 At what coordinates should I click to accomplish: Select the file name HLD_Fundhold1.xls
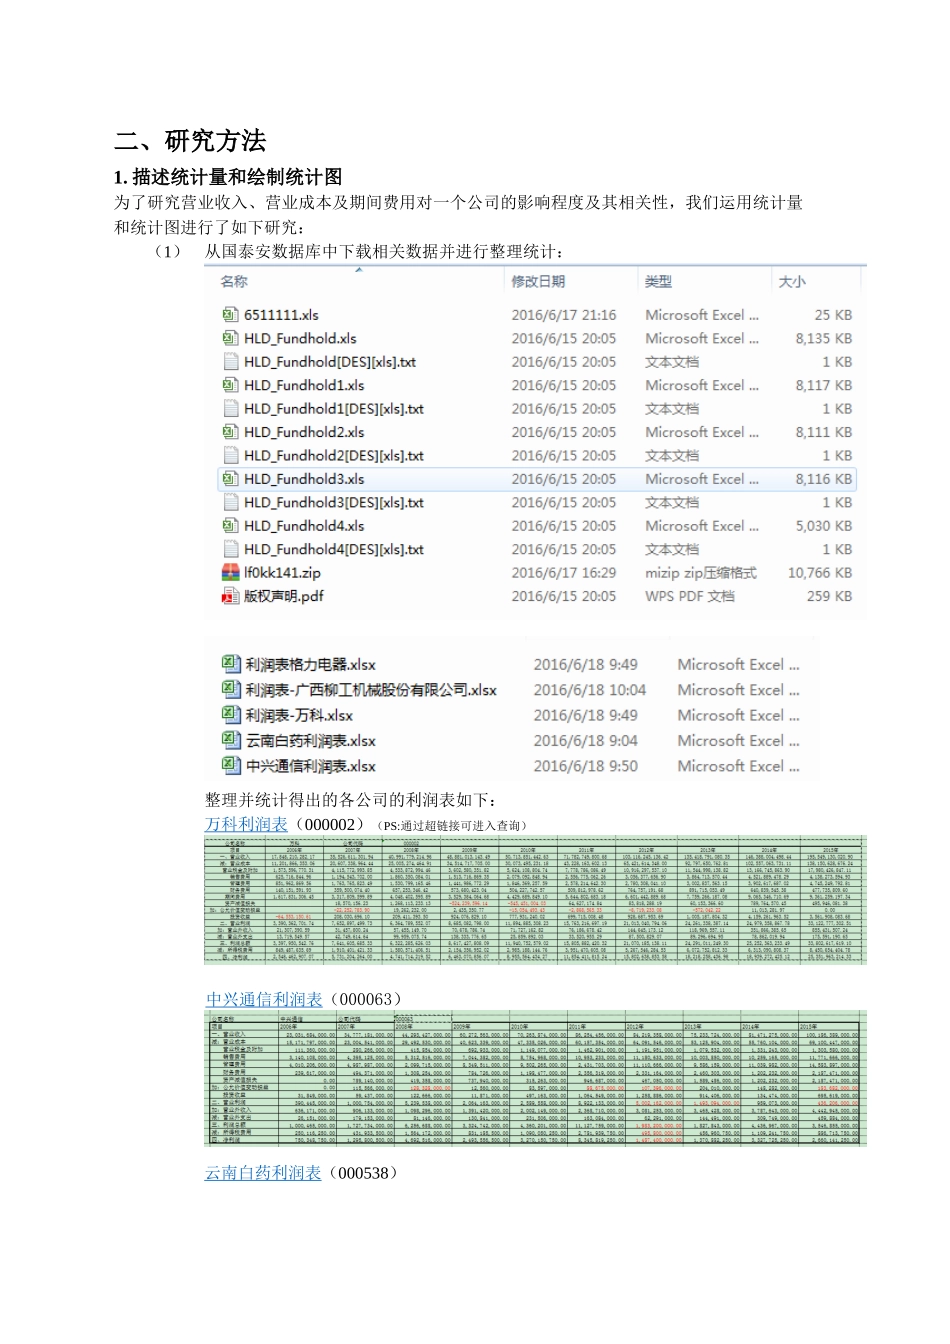click(304, 385)
